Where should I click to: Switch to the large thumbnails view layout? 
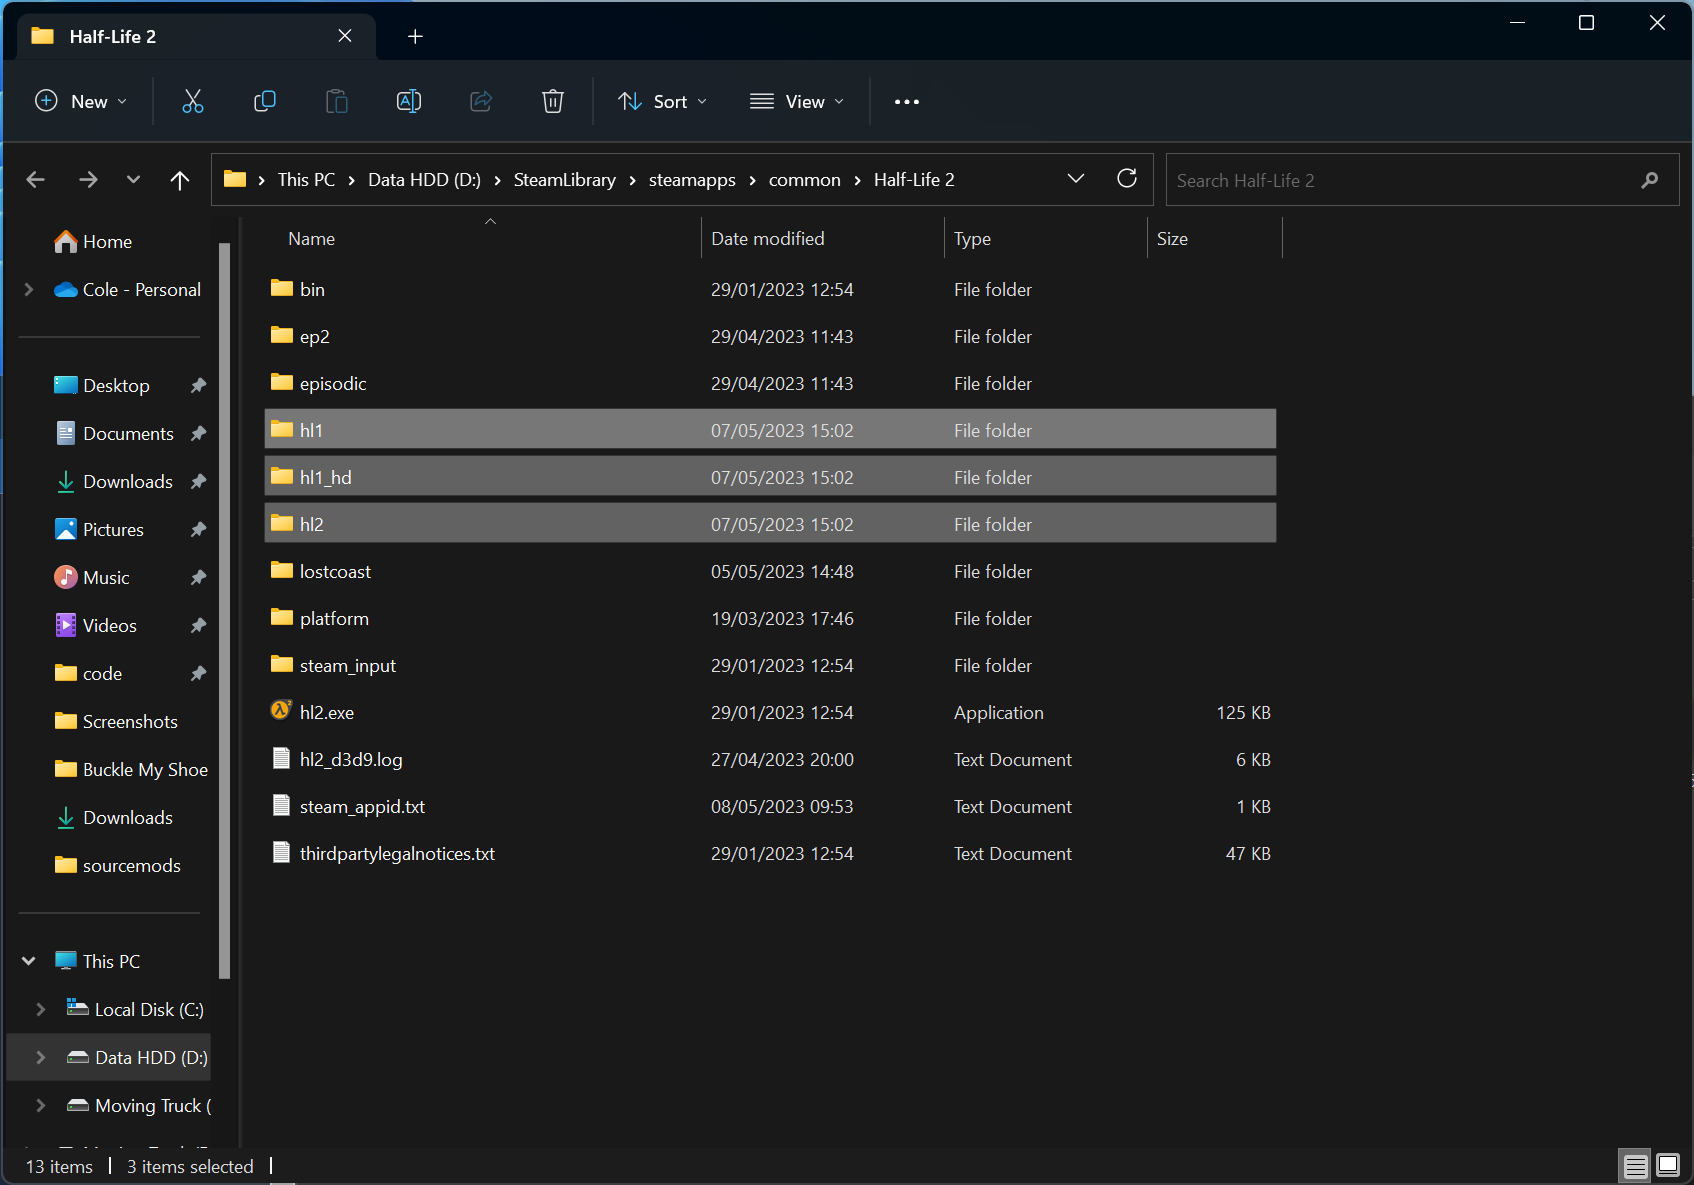click(x=1668, y=1166)
